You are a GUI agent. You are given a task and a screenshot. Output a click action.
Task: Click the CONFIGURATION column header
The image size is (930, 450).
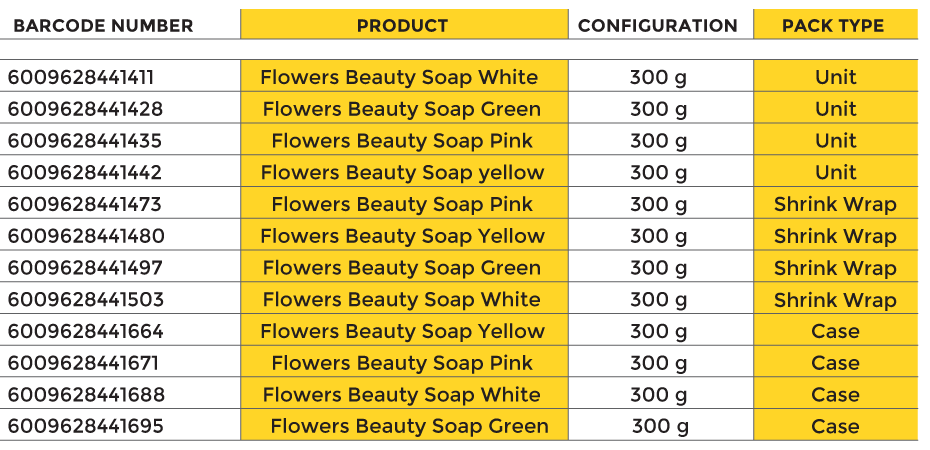pos(658,26)
